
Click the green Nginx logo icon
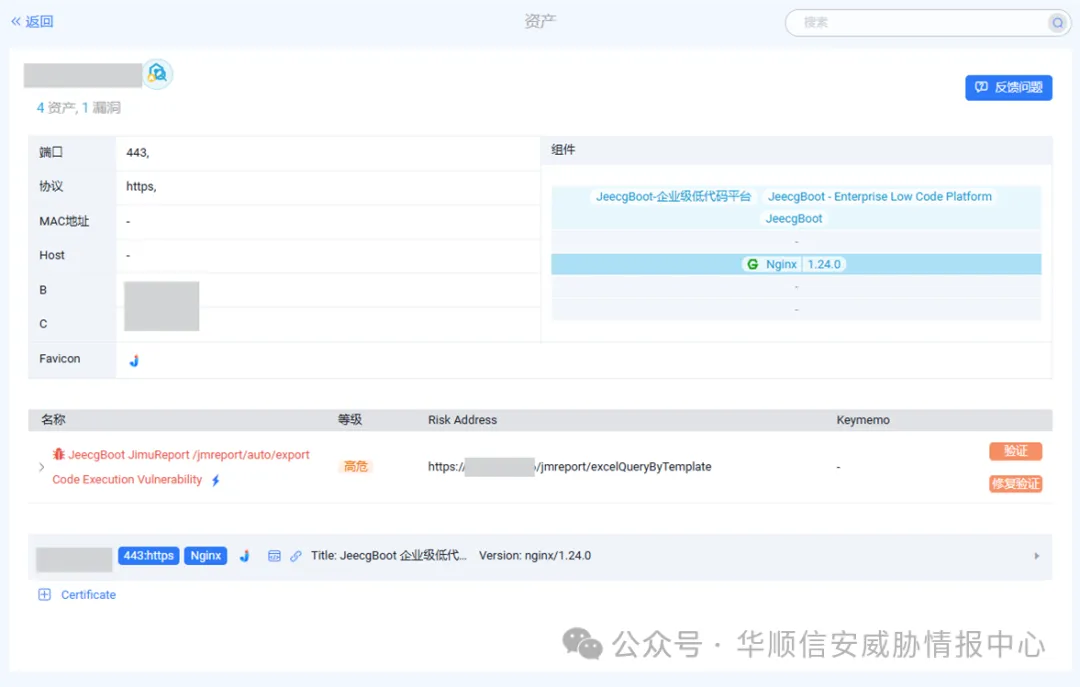753,265
